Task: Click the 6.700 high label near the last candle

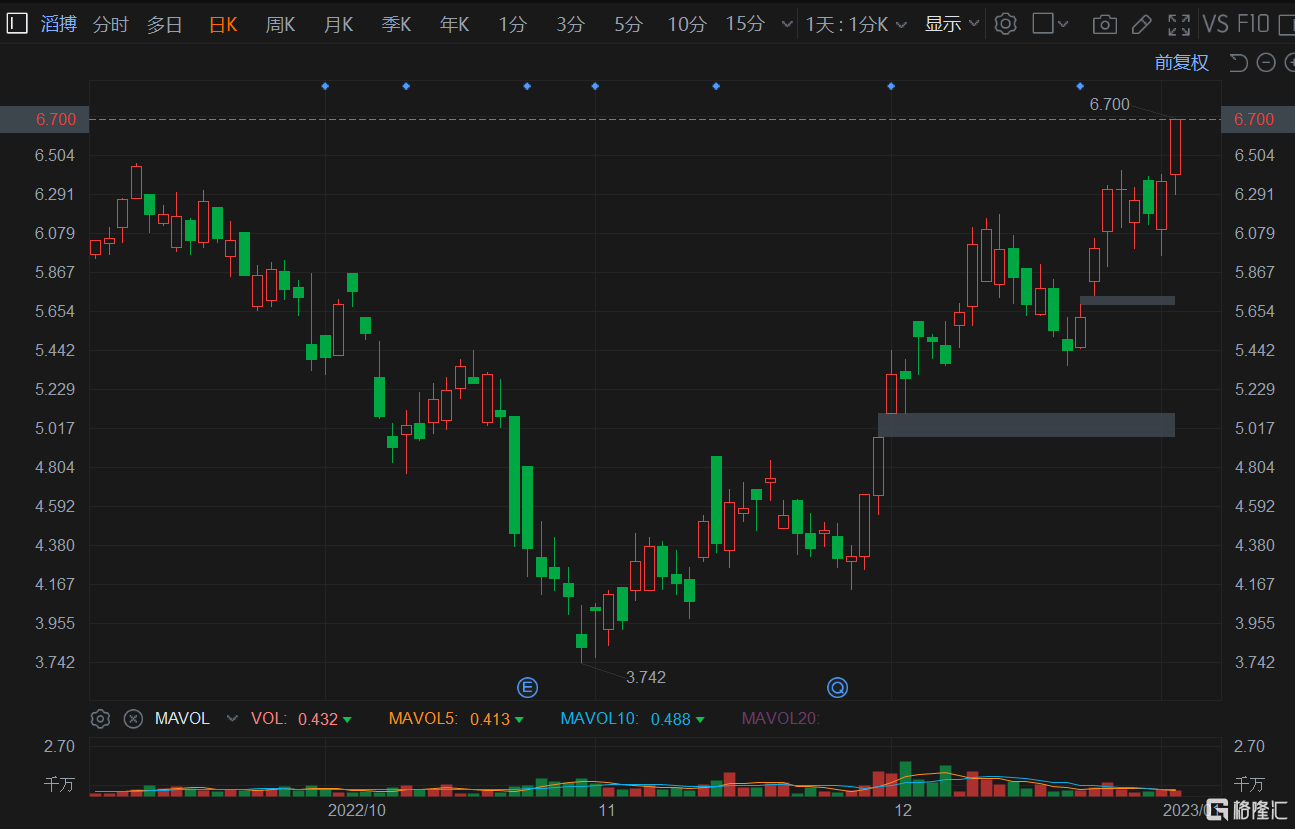Action: pyautogui.click(x=1109, y=104)
